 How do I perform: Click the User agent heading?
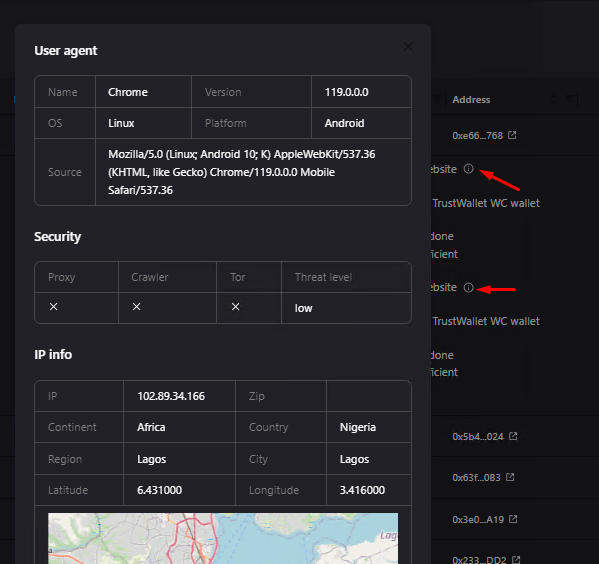(66, 51)
